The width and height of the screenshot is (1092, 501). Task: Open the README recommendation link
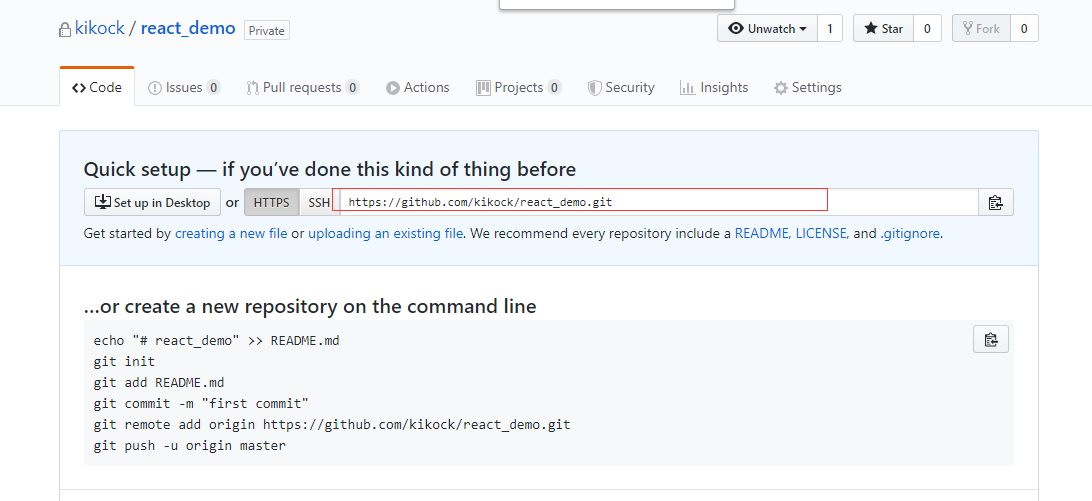pos(763,233)
